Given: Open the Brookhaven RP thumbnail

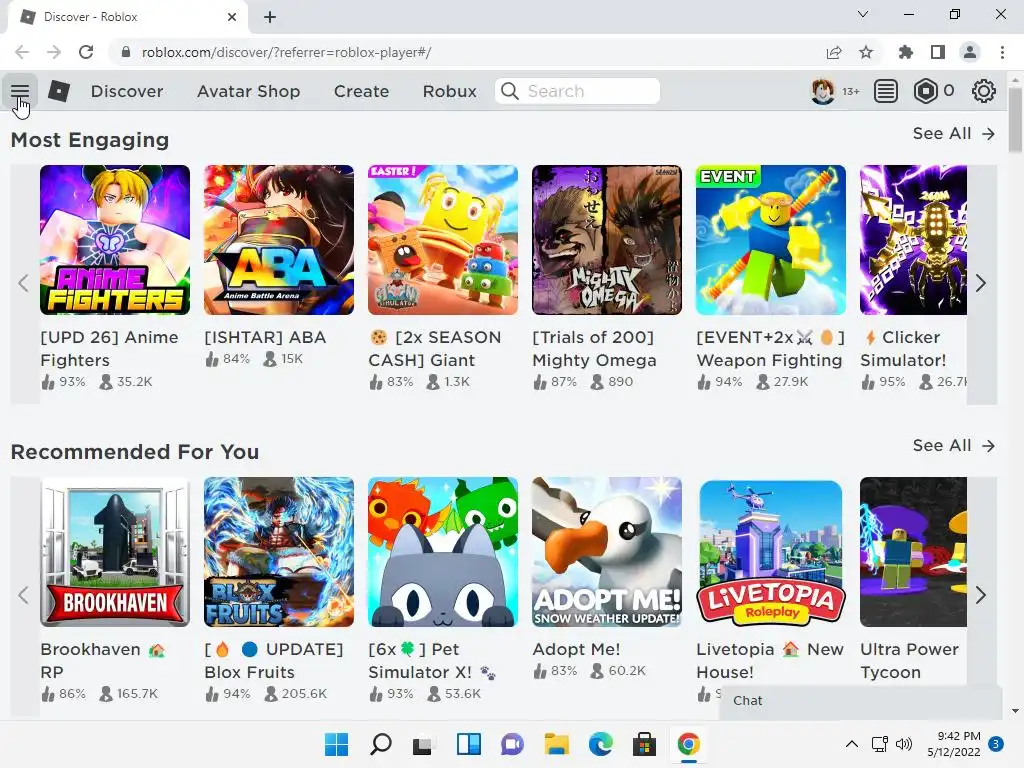Looking at the screenshot, I should 115,552.
